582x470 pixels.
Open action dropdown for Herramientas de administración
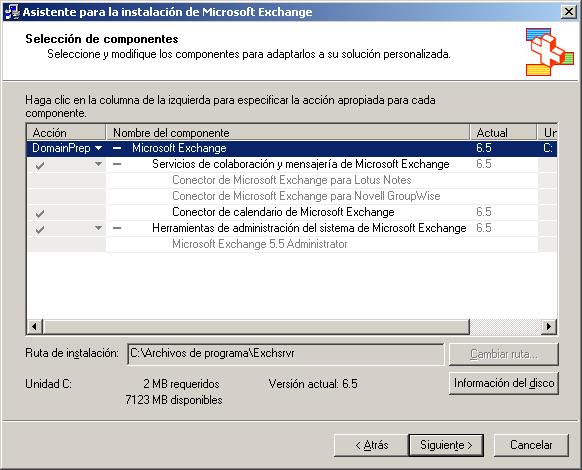click(x=98, y=228)
